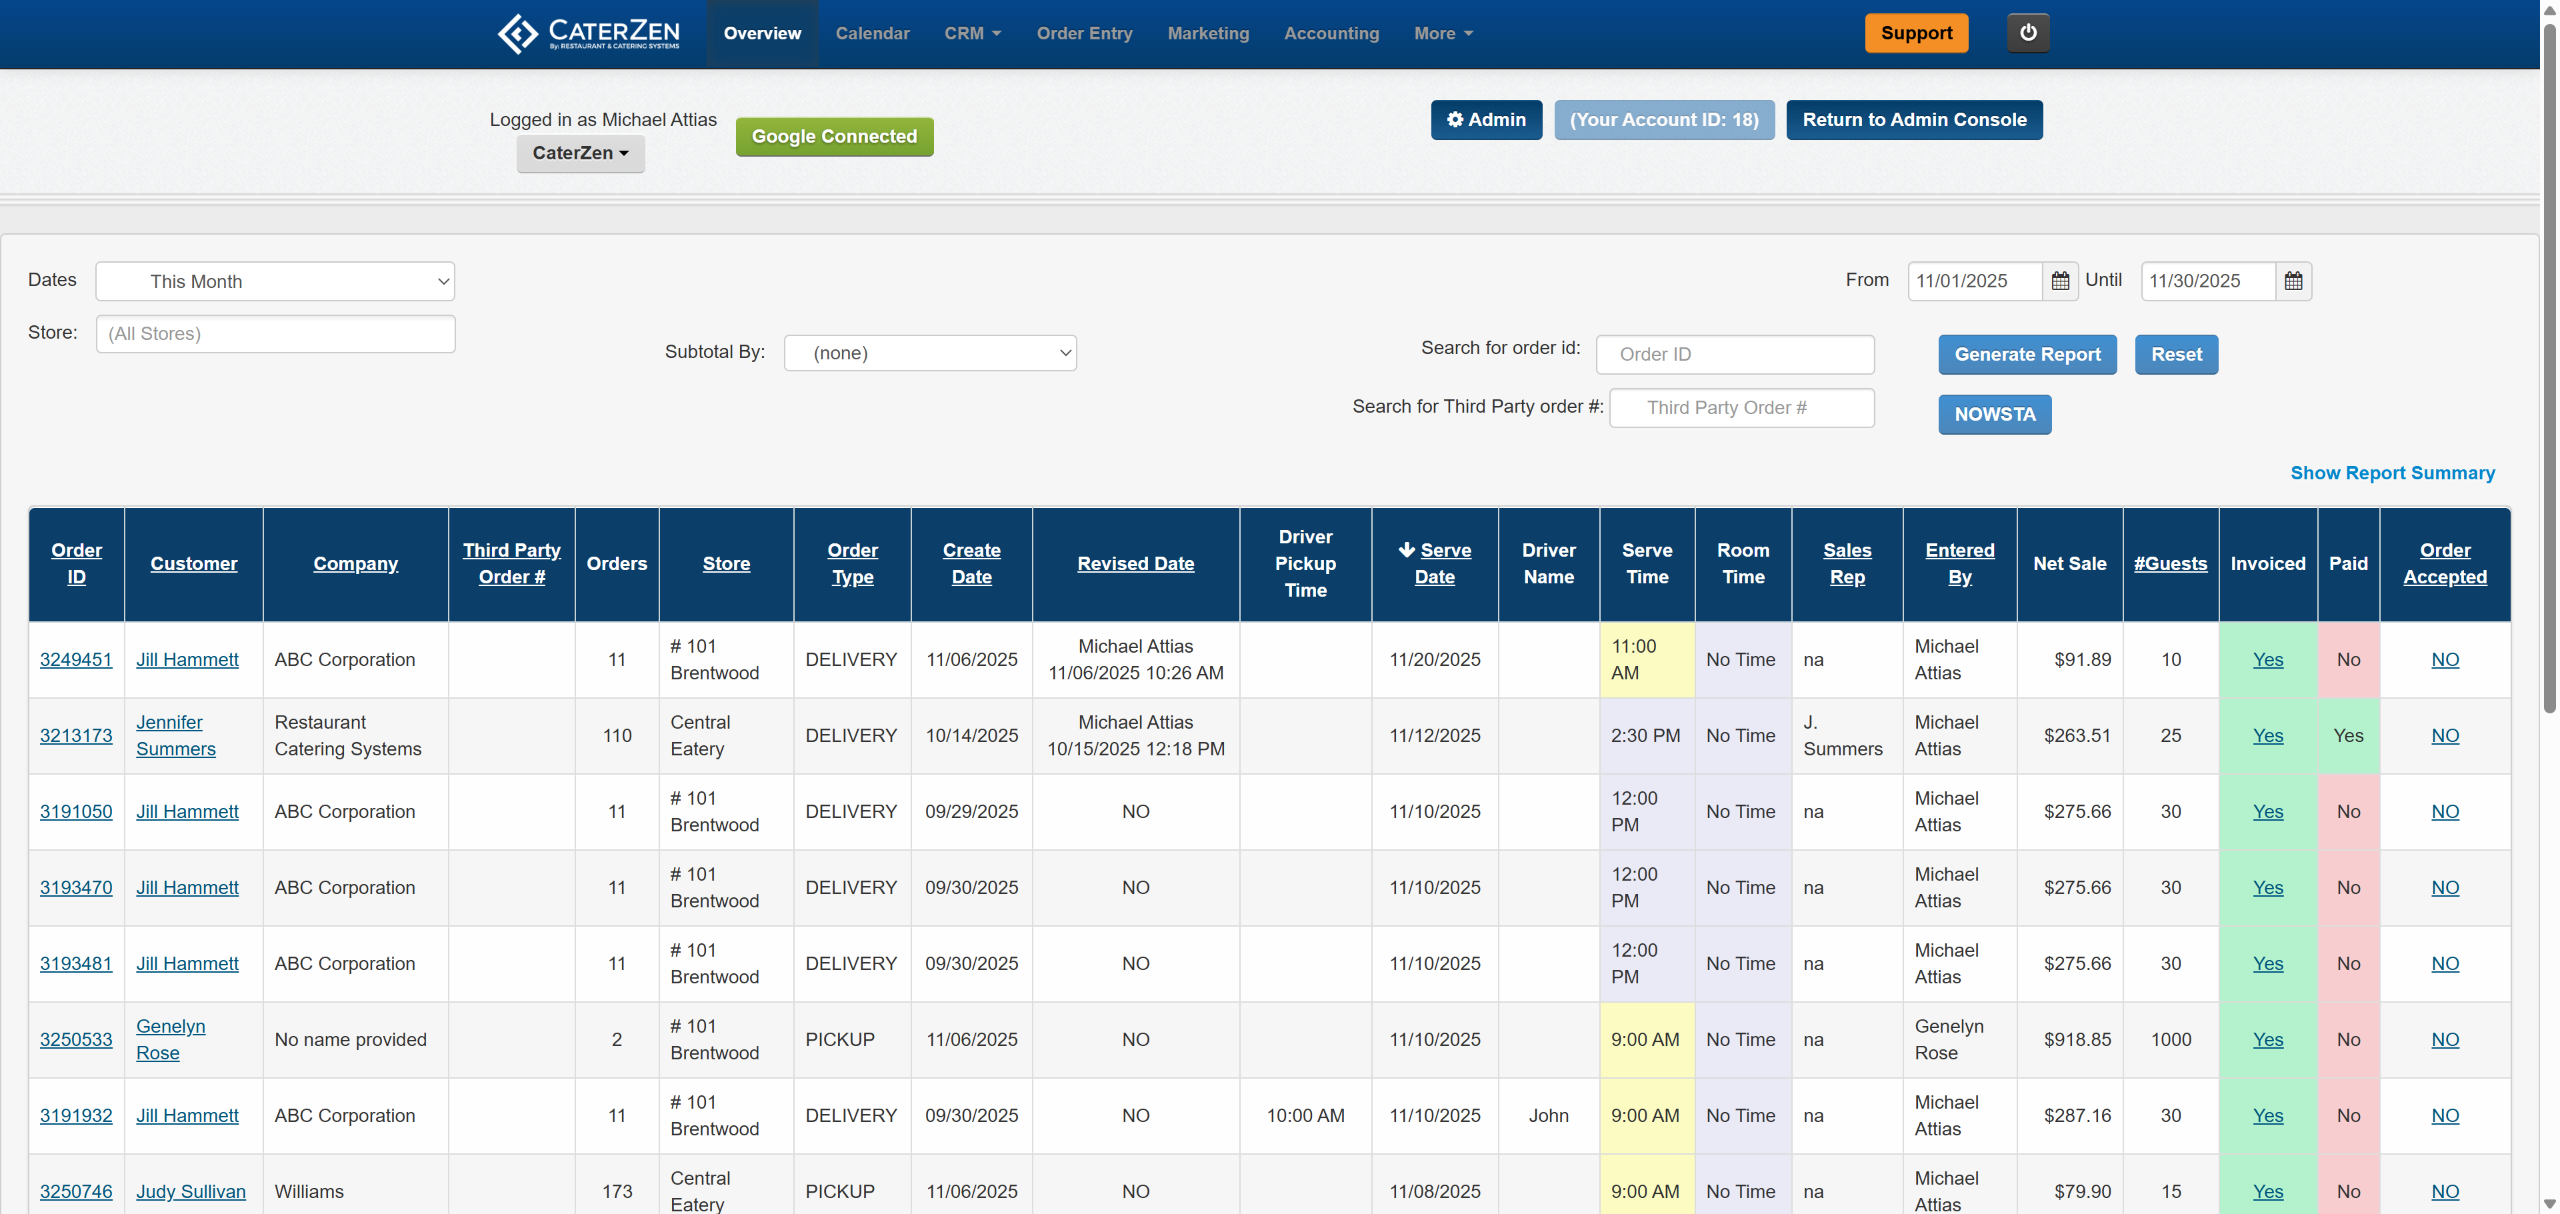
Task: Click the Store filter input
Action: pyautogui.click(x=275, y=334)
